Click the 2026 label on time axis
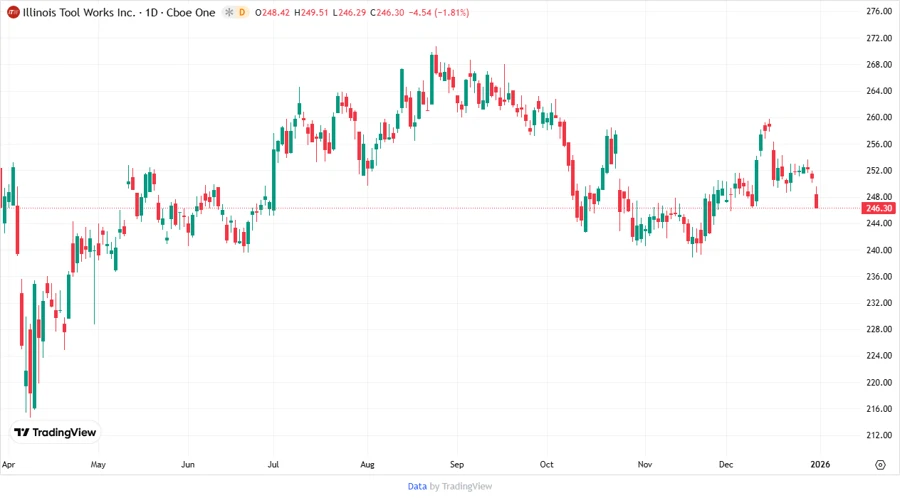This screenshot has width=900, height=498. pyautogui.click(x=820, y=465)
